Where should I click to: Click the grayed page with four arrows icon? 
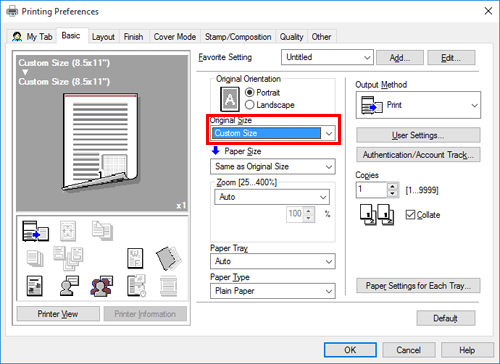[x=68, y=231]
